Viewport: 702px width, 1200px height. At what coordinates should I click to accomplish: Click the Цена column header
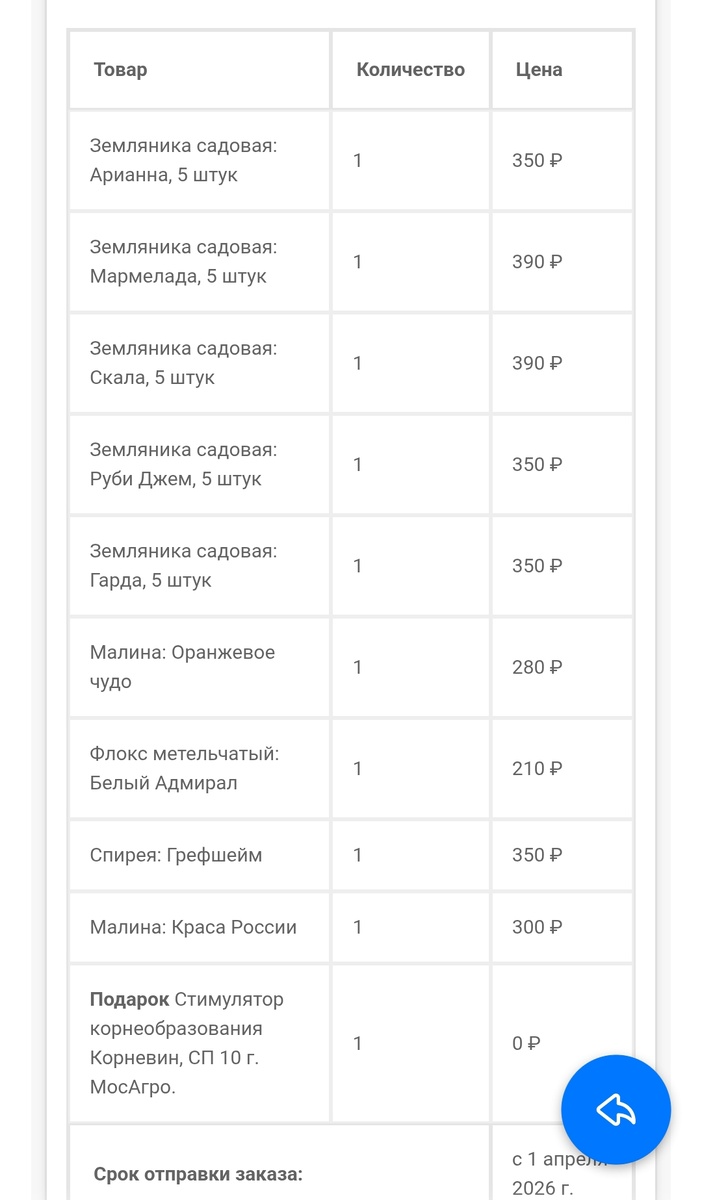[x=539, y=70]
